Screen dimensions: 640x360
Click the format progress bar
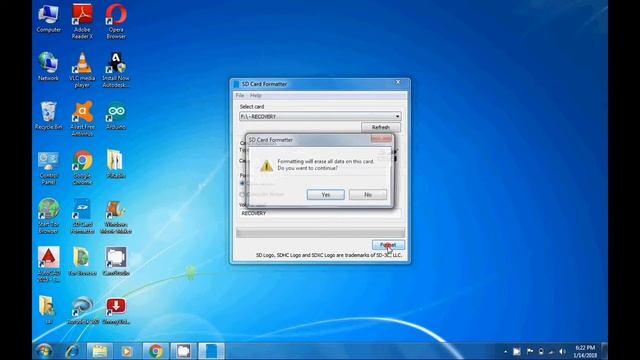click(320, 233)
